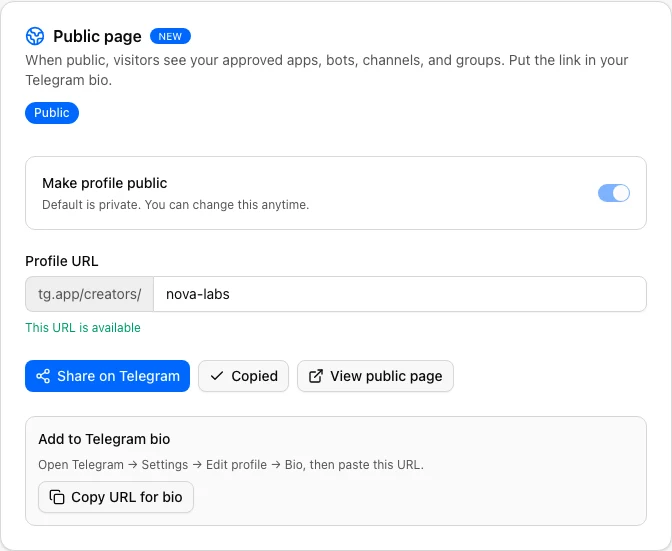Click the Share on Telegram button
Screen dimensions: 672x551
coord(108,376)
